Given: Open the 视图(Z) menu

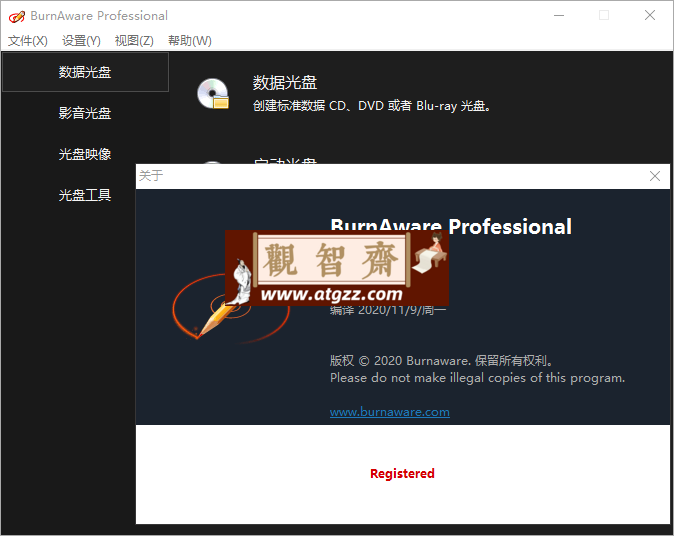Looking at the screenshot, I should 134,41.
